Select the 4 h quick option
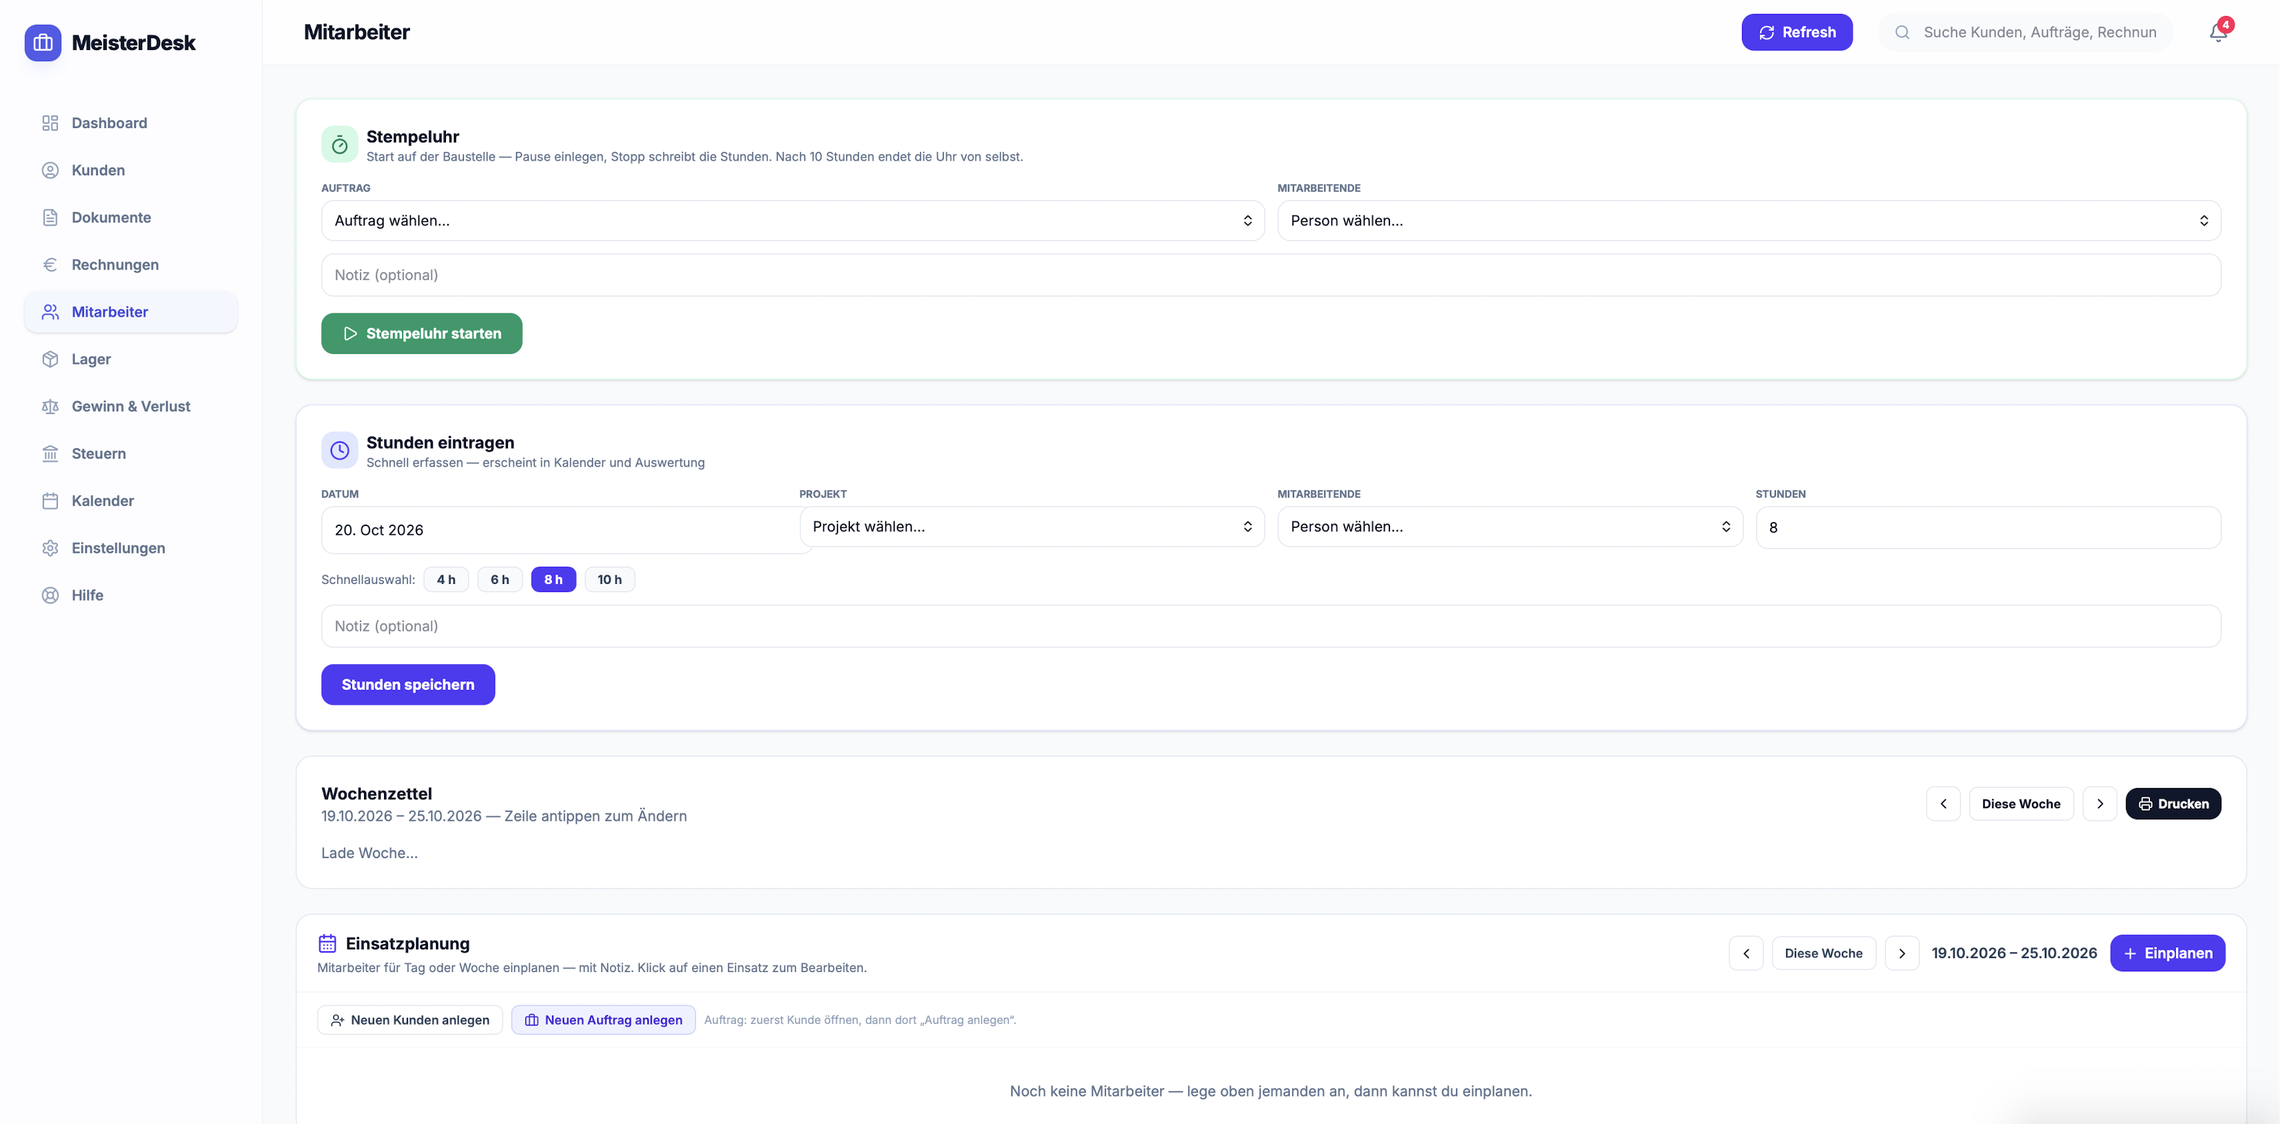 click(446, 579)
